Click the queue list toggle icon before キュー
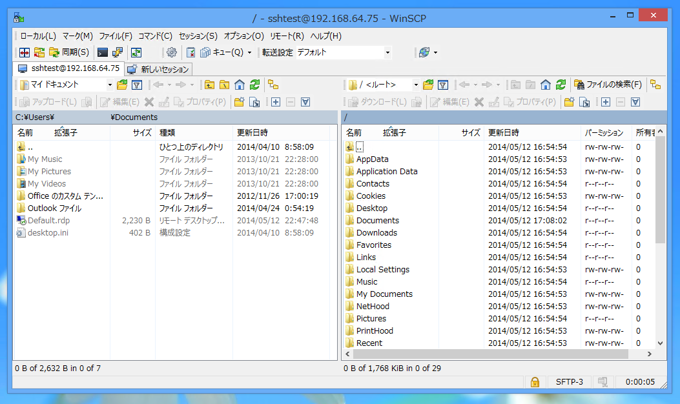 (x=190, y=52)
